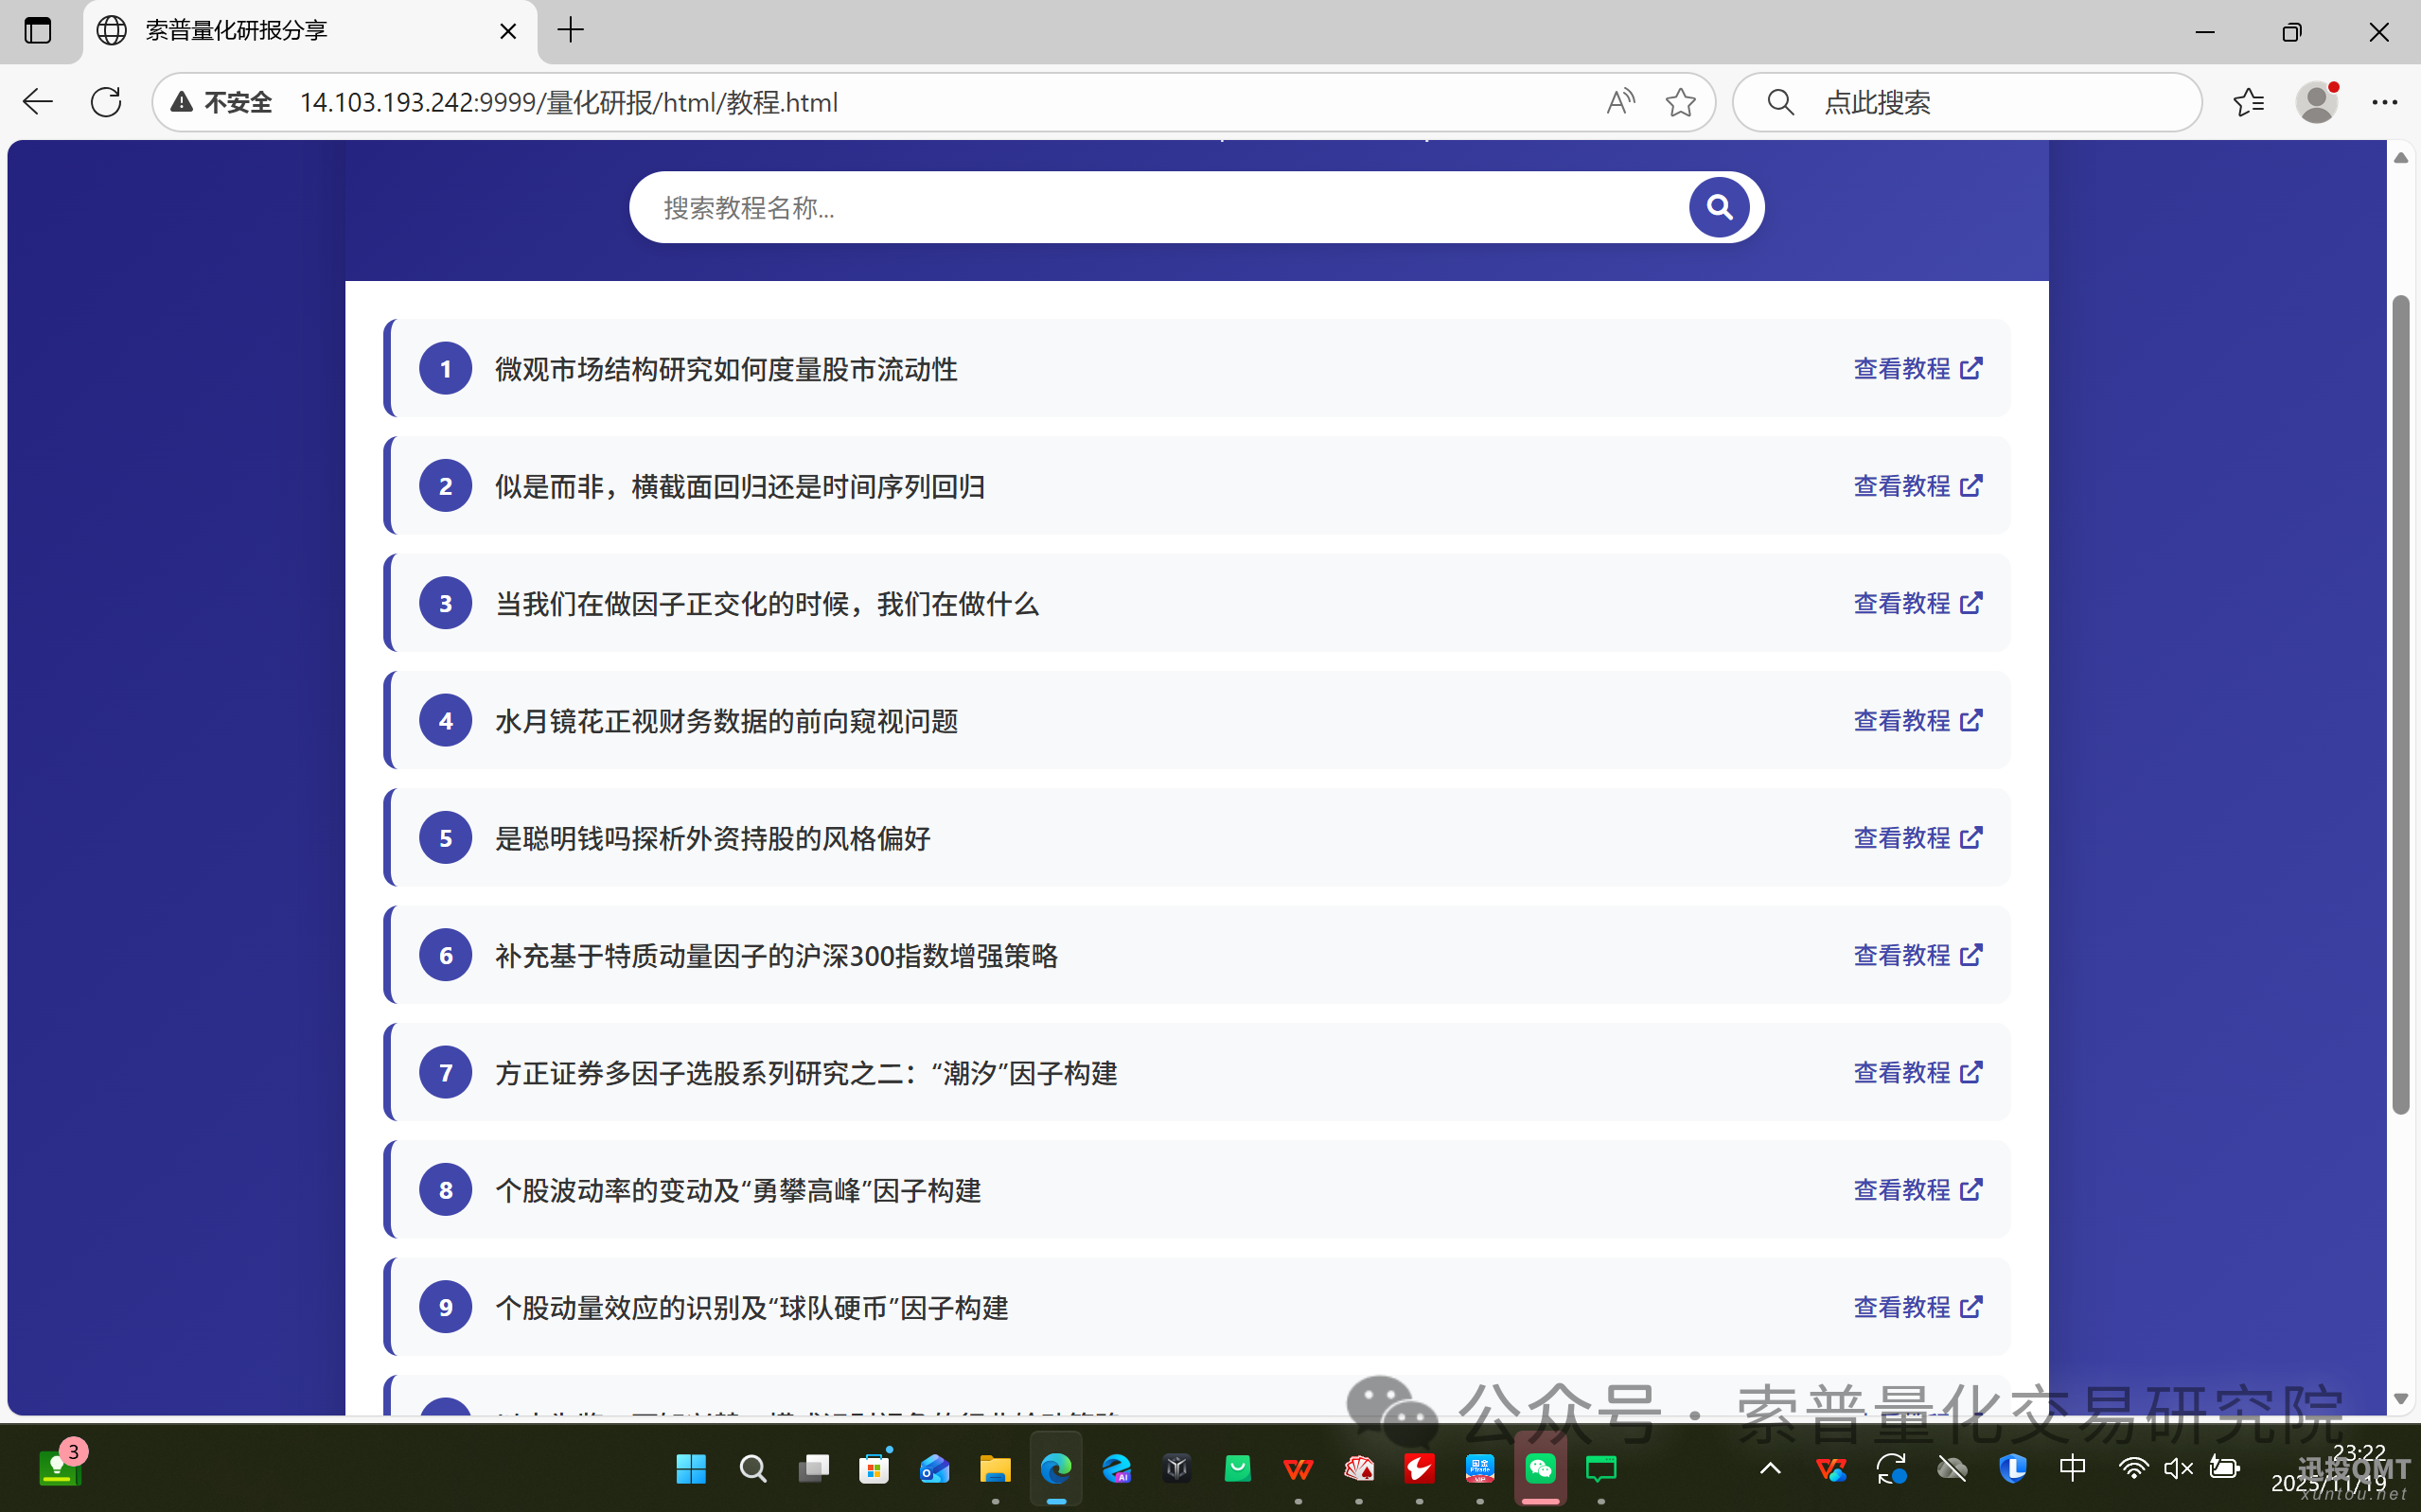Unmute the system volume in the tray
The height and width of the screenshot is (1512, 2421).
2177,1467
